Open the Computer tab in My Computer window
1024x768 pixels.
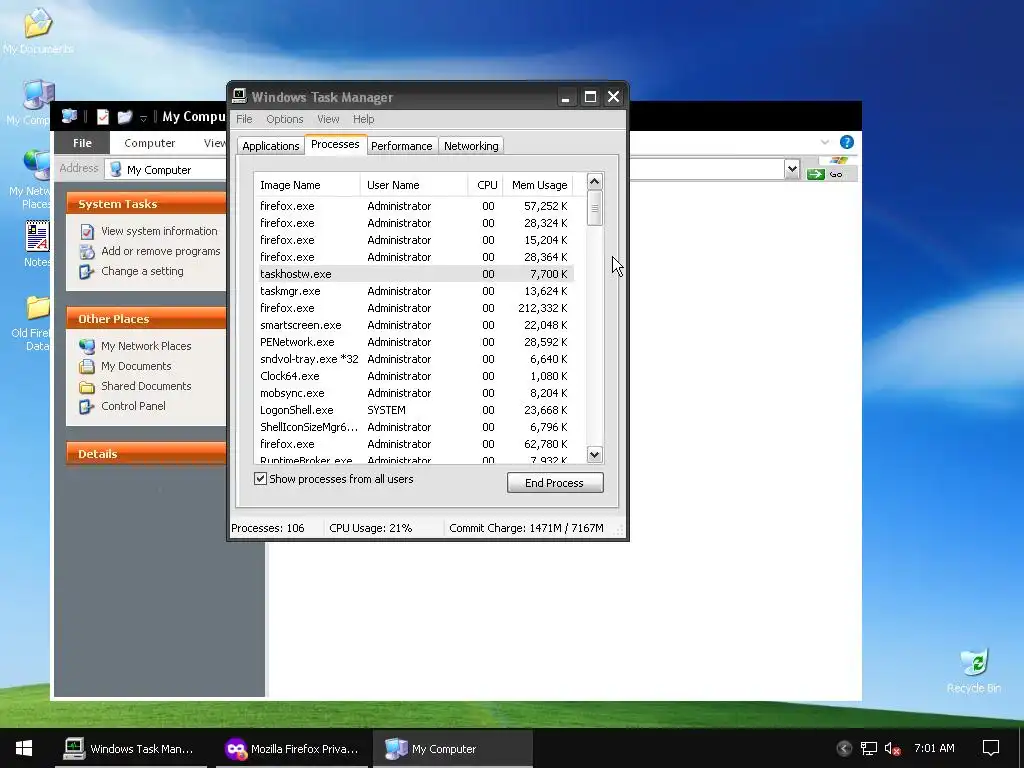coord(150,142)
